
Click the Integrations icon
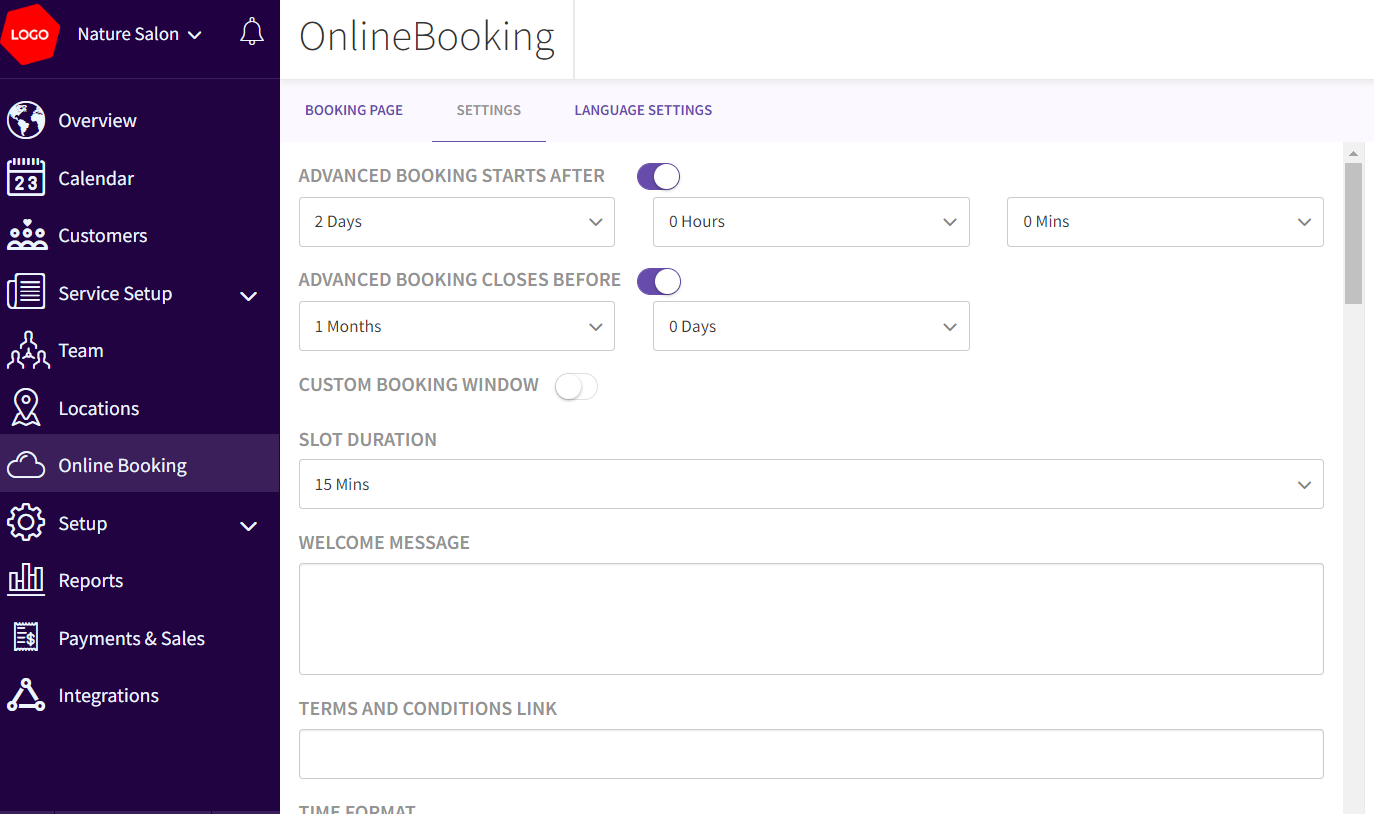click(26, 694)
